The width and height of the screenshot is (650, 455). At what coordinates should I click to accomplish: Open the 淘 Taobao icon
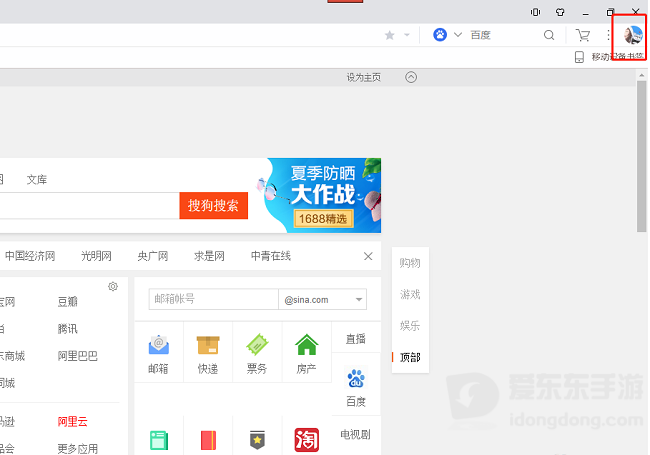pyautogui.click(x=307, y=440)
